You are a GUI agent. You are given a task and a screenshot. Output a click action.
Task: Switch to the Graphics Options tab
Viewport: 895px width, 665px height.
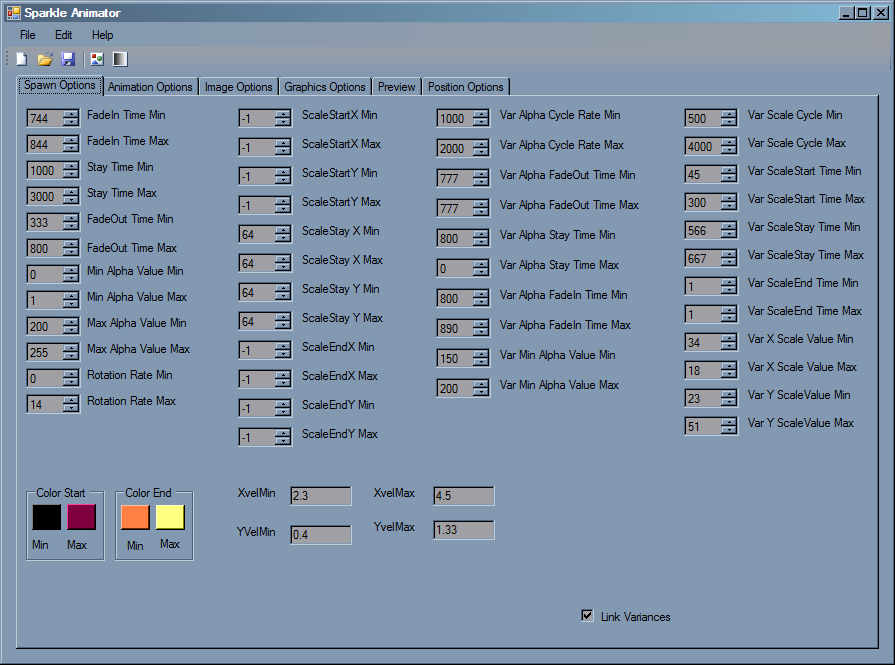[x=324, y=86]
